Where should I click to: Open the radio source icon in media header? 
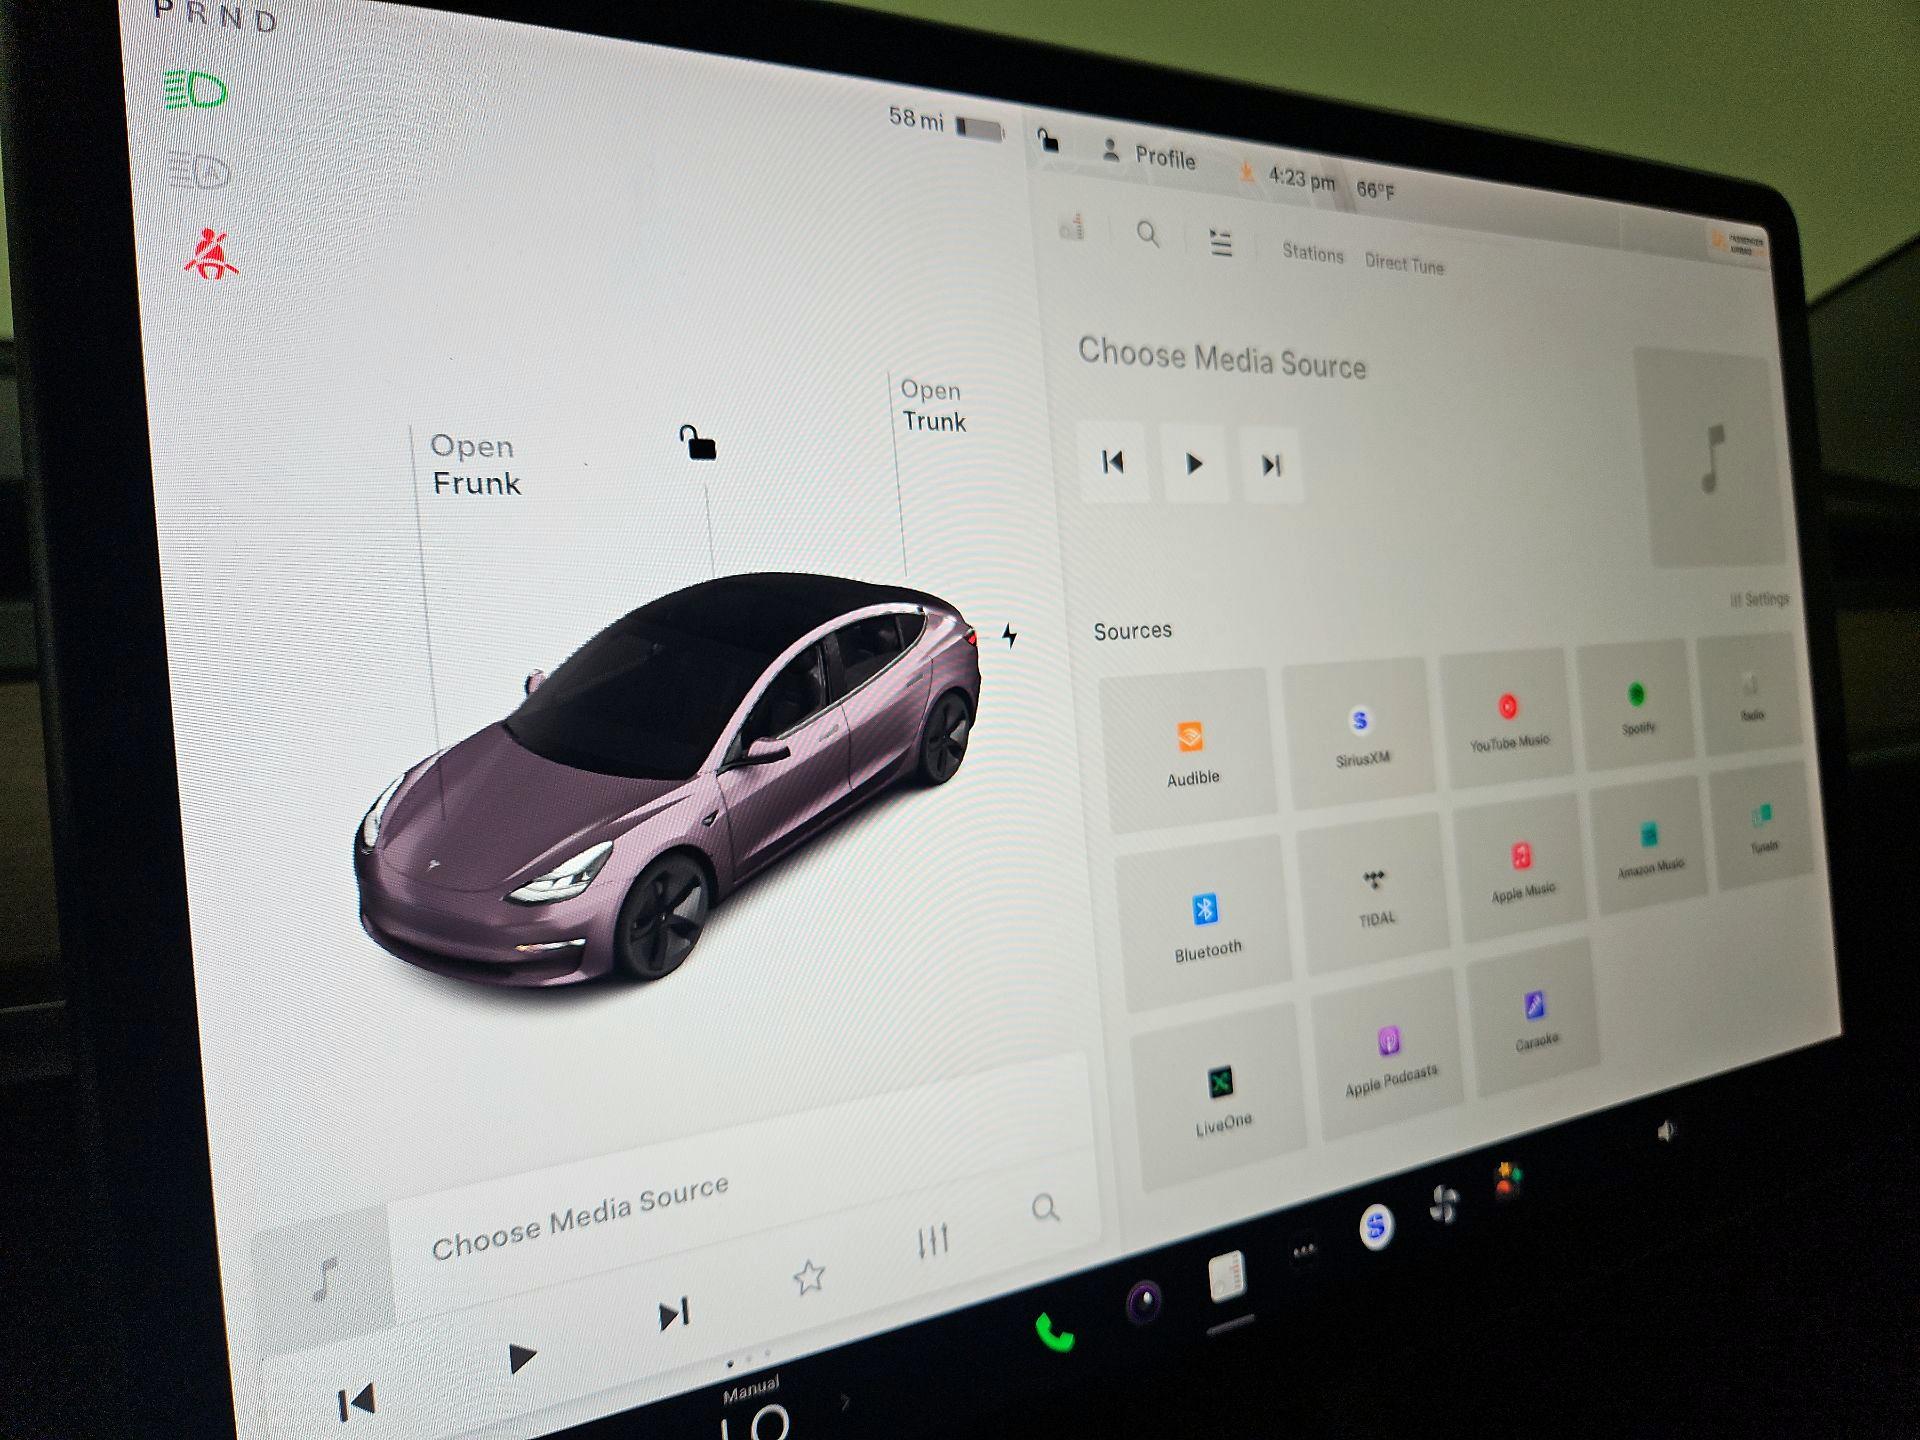1071,228
